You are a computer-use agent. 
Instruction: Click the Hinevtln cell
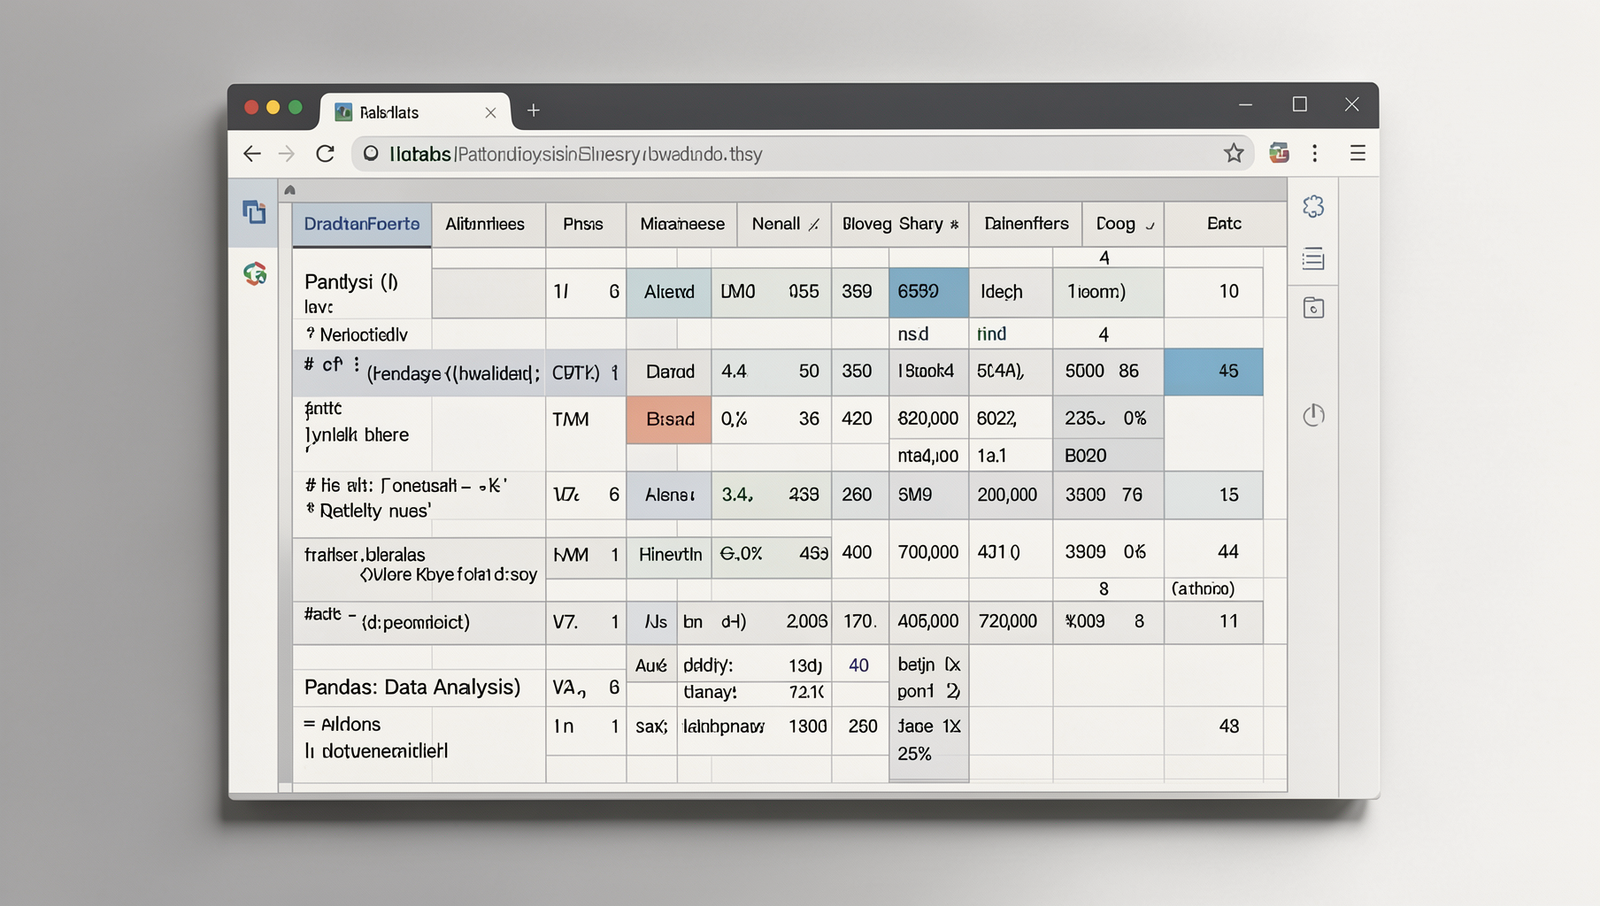point(670,554)
